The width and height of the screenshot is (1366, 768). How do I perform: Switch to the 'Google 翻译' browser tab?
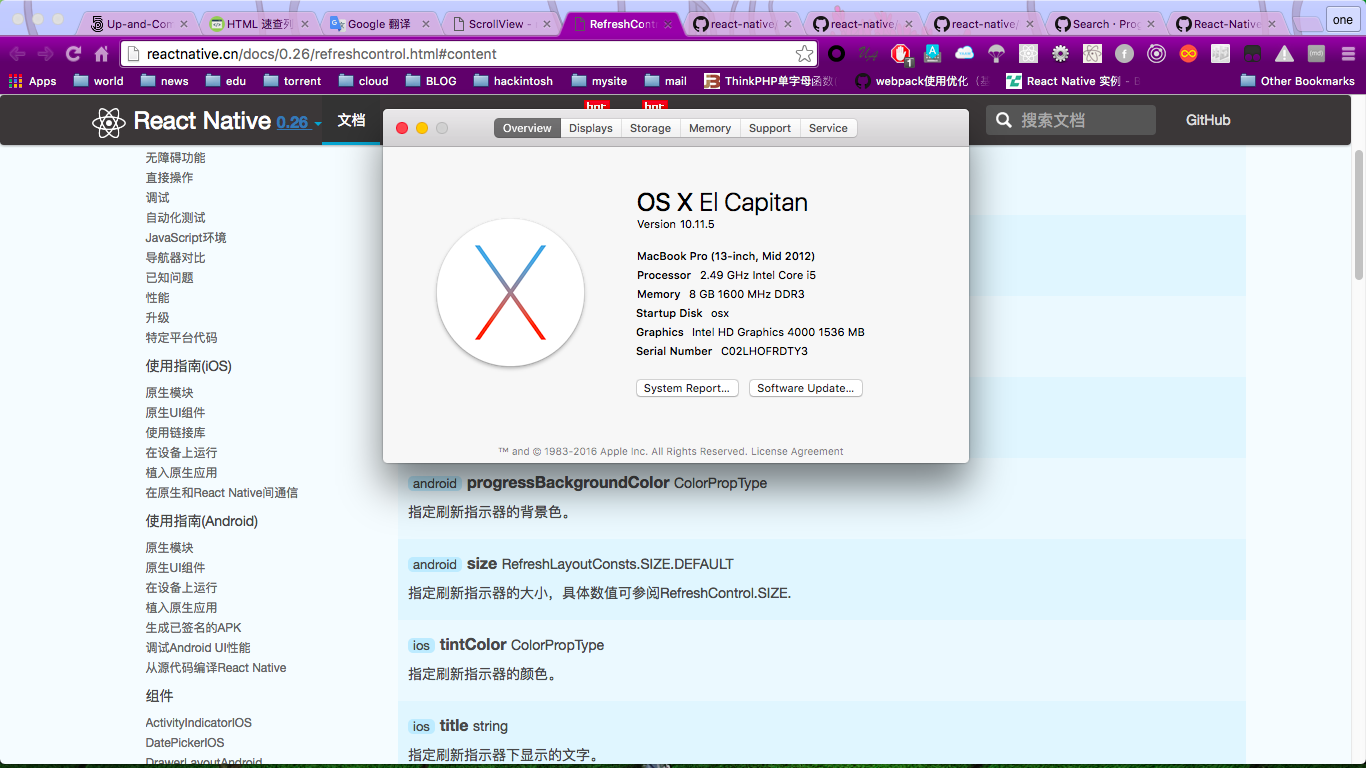coord(378,23)
